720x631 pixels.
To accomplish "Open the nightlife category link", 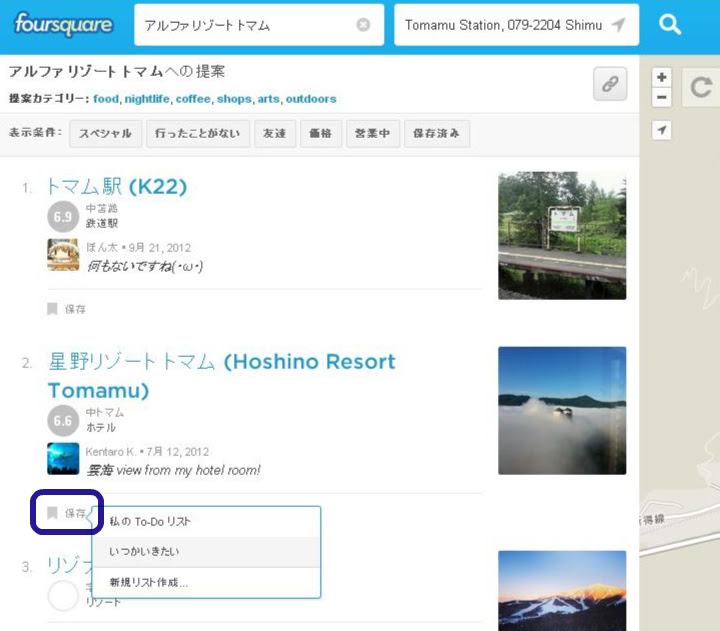I will coord(147,99).
